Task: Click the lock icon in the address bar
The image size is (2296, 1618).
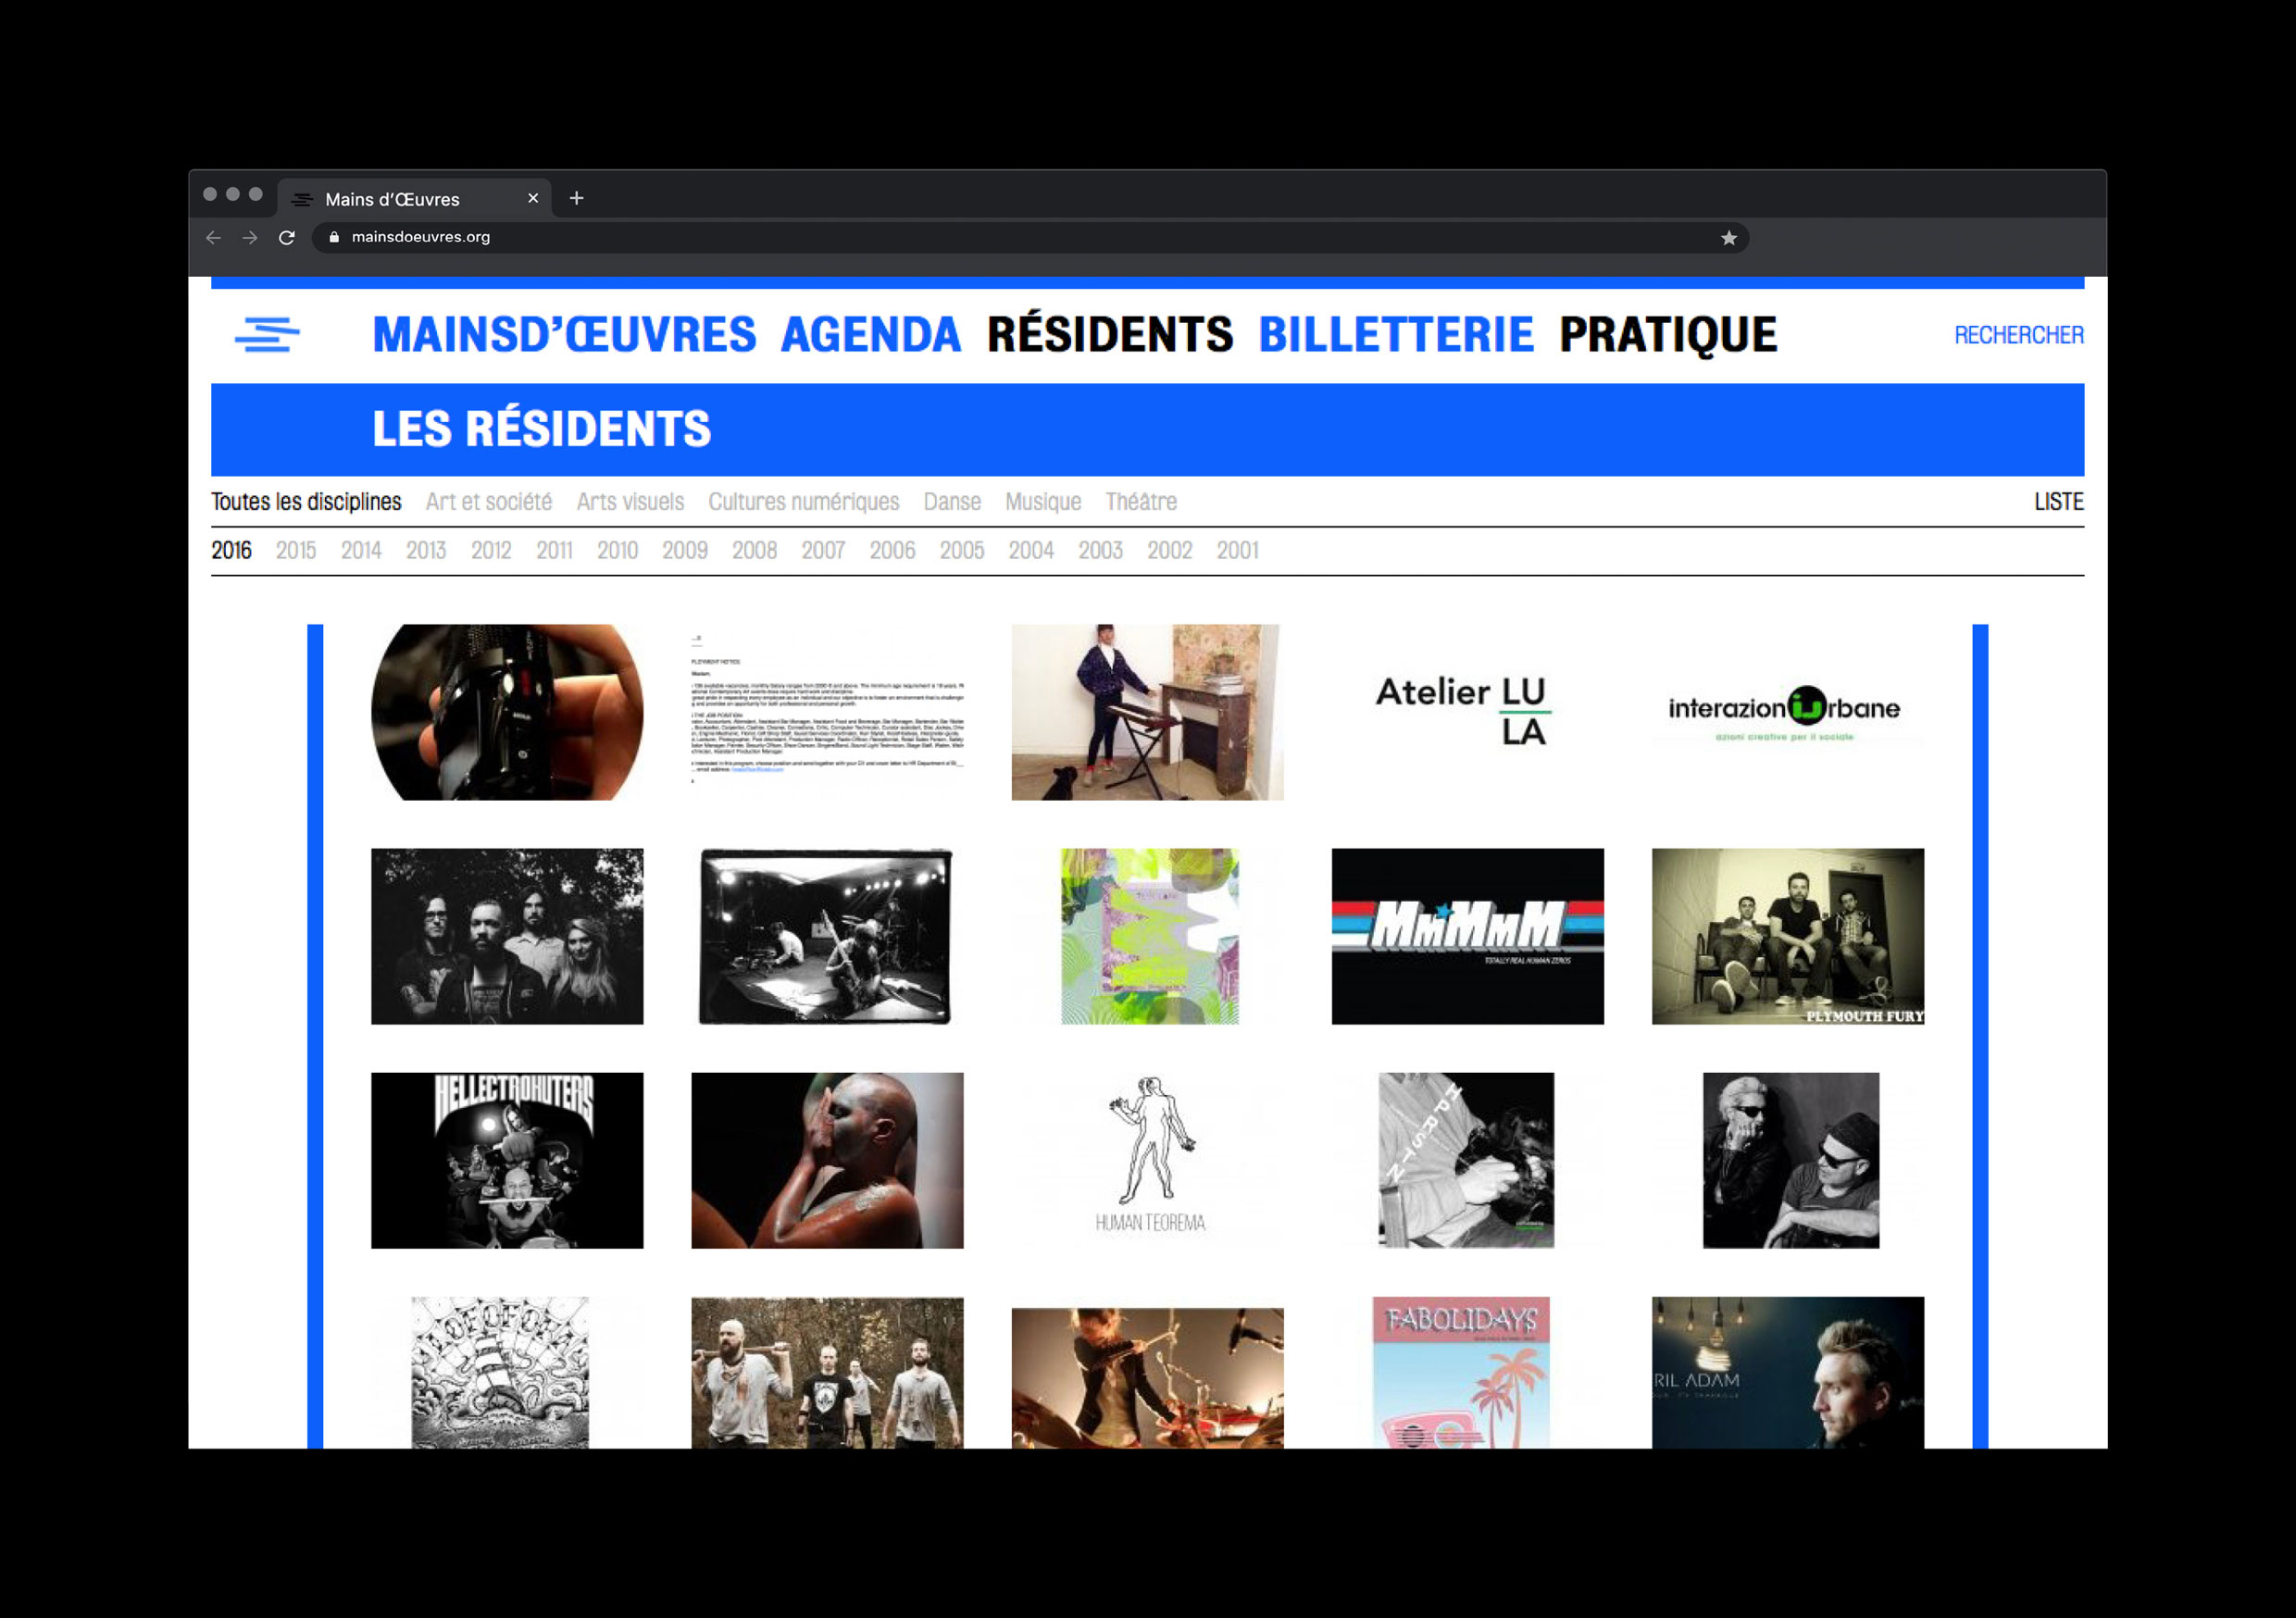Action: 334,238
